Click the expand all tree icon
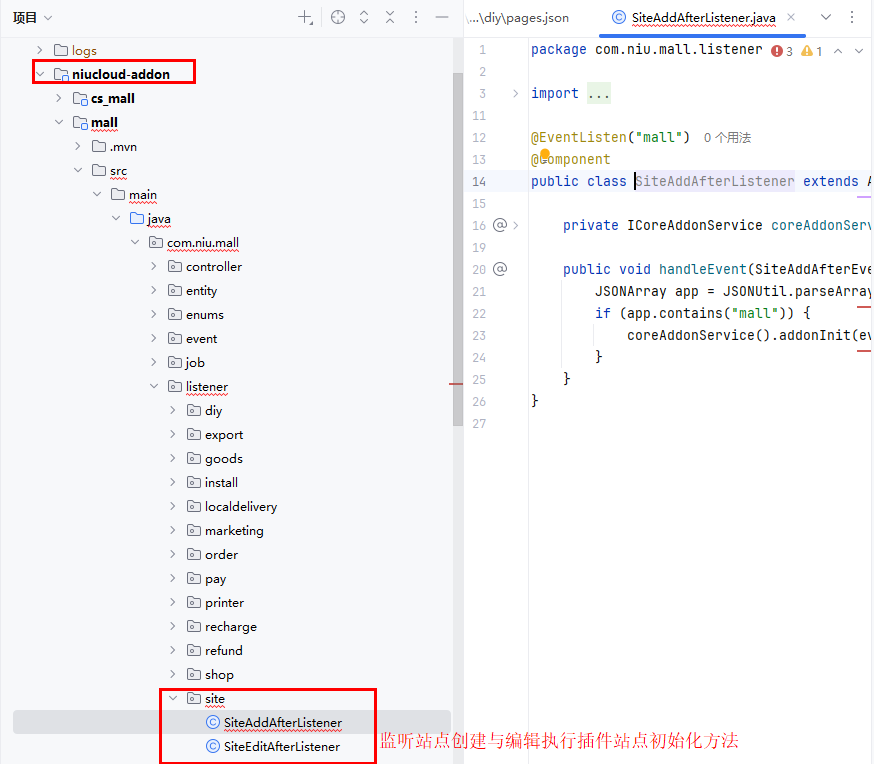 [364, 17]
